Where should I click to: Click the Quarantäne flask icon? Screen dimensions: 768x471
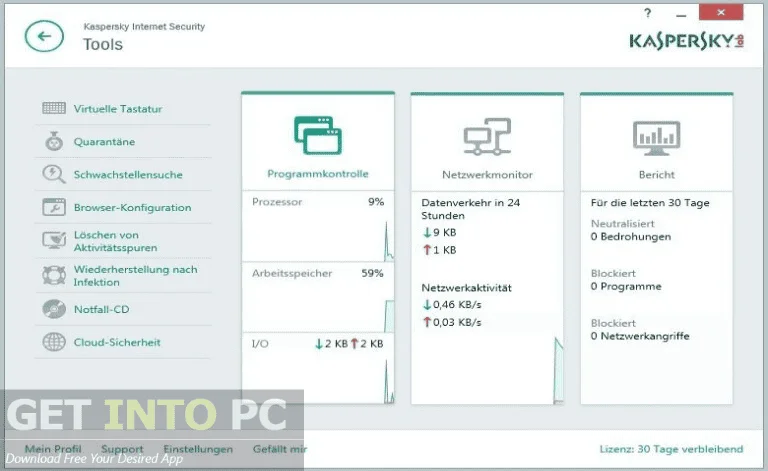point(54,141)
